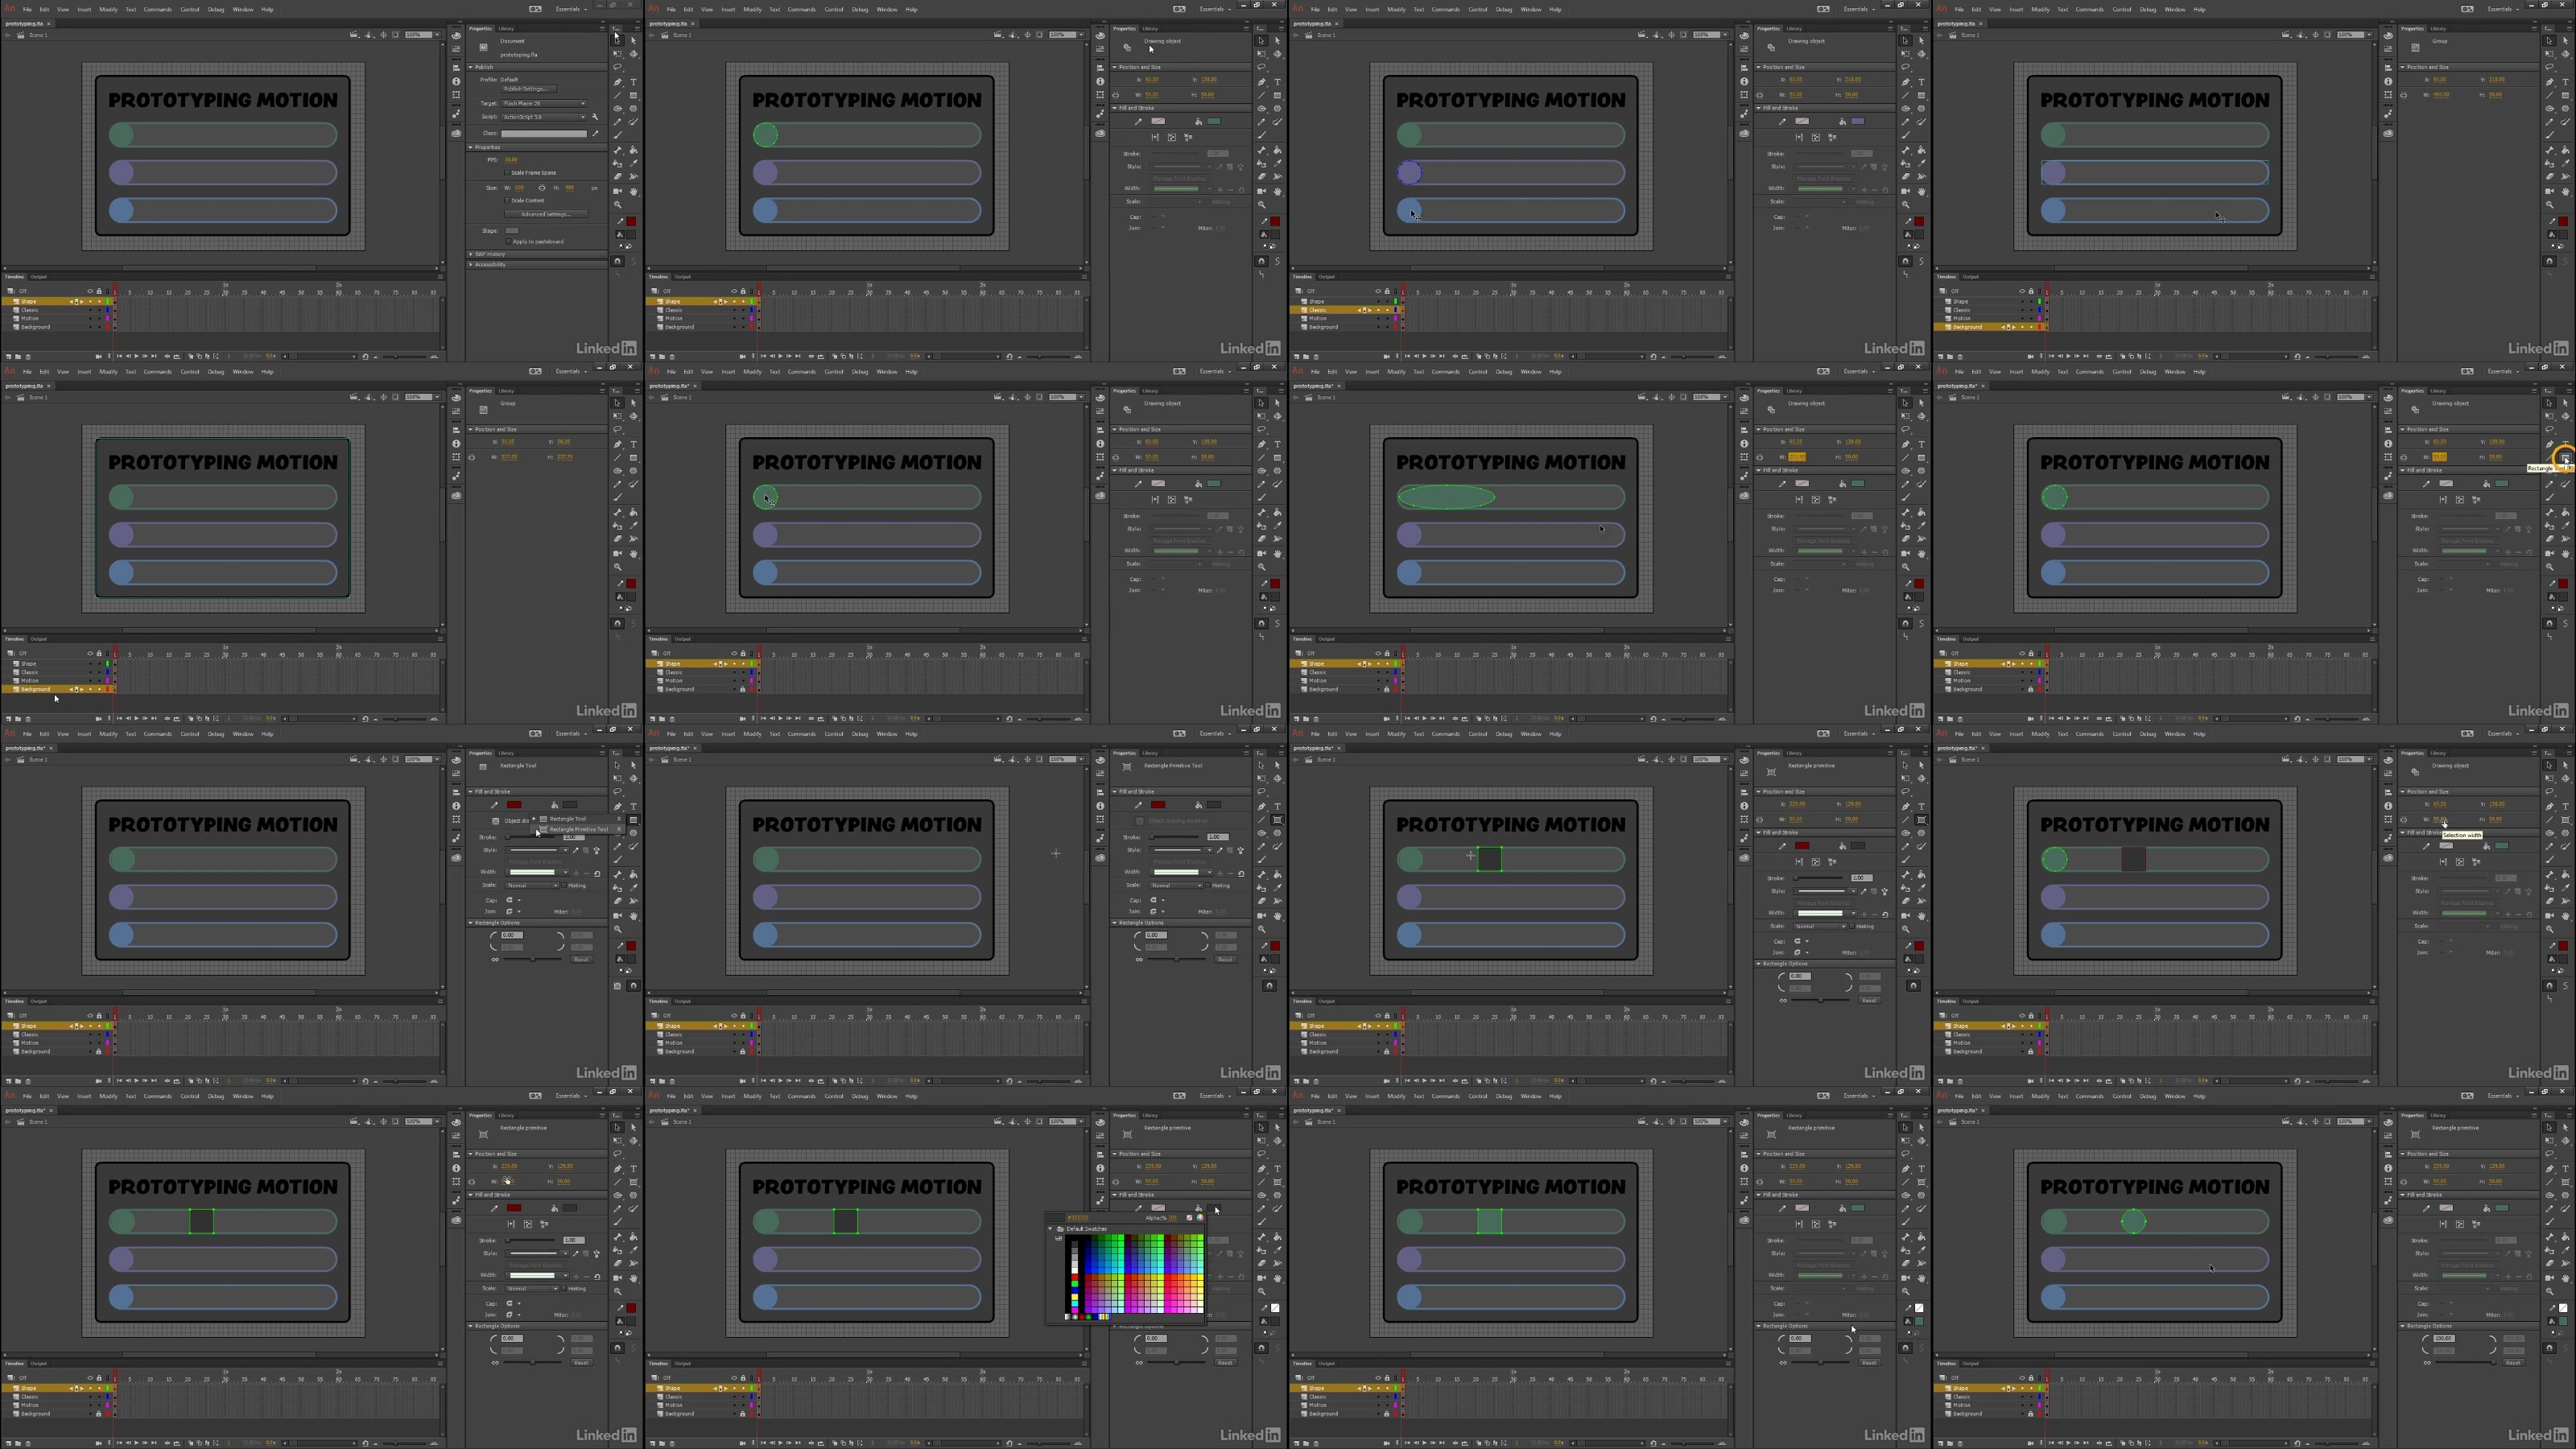Image resolution: width=2576 pixels, height=1449 pixels.
Task: Toggle all-layers lock in Document properties frame timeline
Action: 99,291
